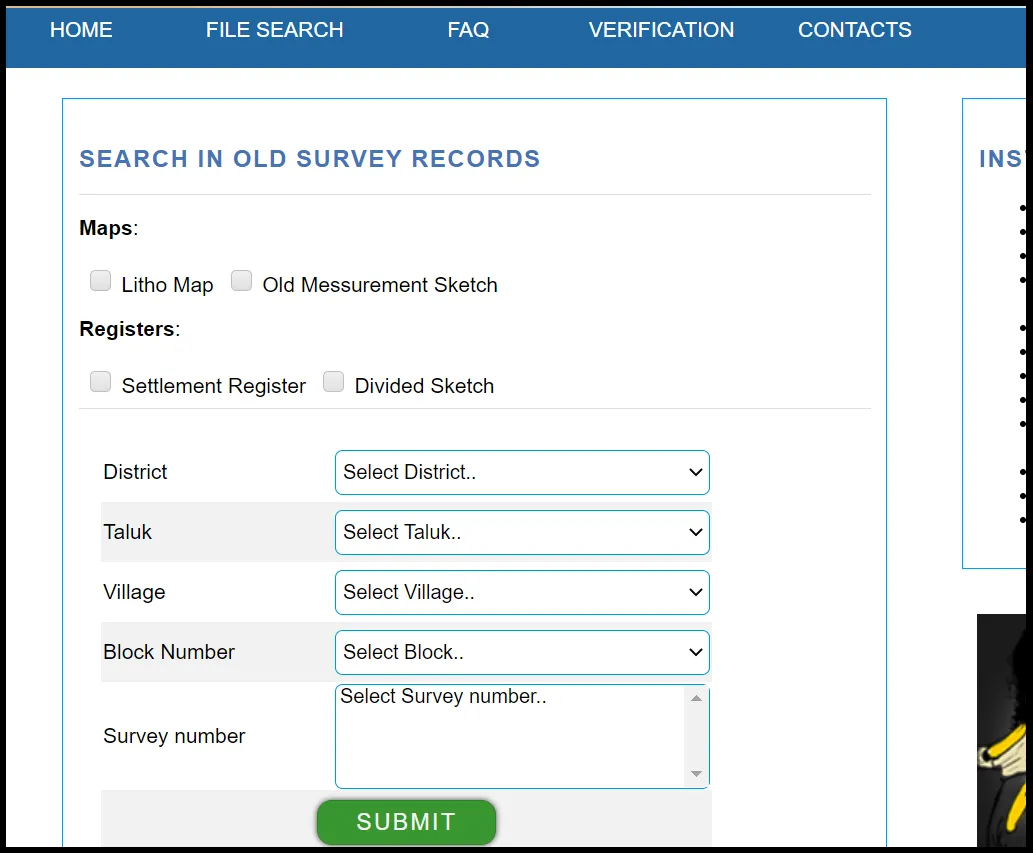Expand the Select Village dropdown
1033x853 pixels.
tap(521, 592)
